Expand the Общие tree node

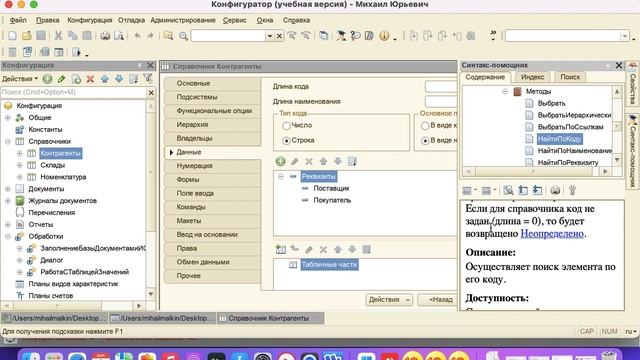(x=8, y=118)
